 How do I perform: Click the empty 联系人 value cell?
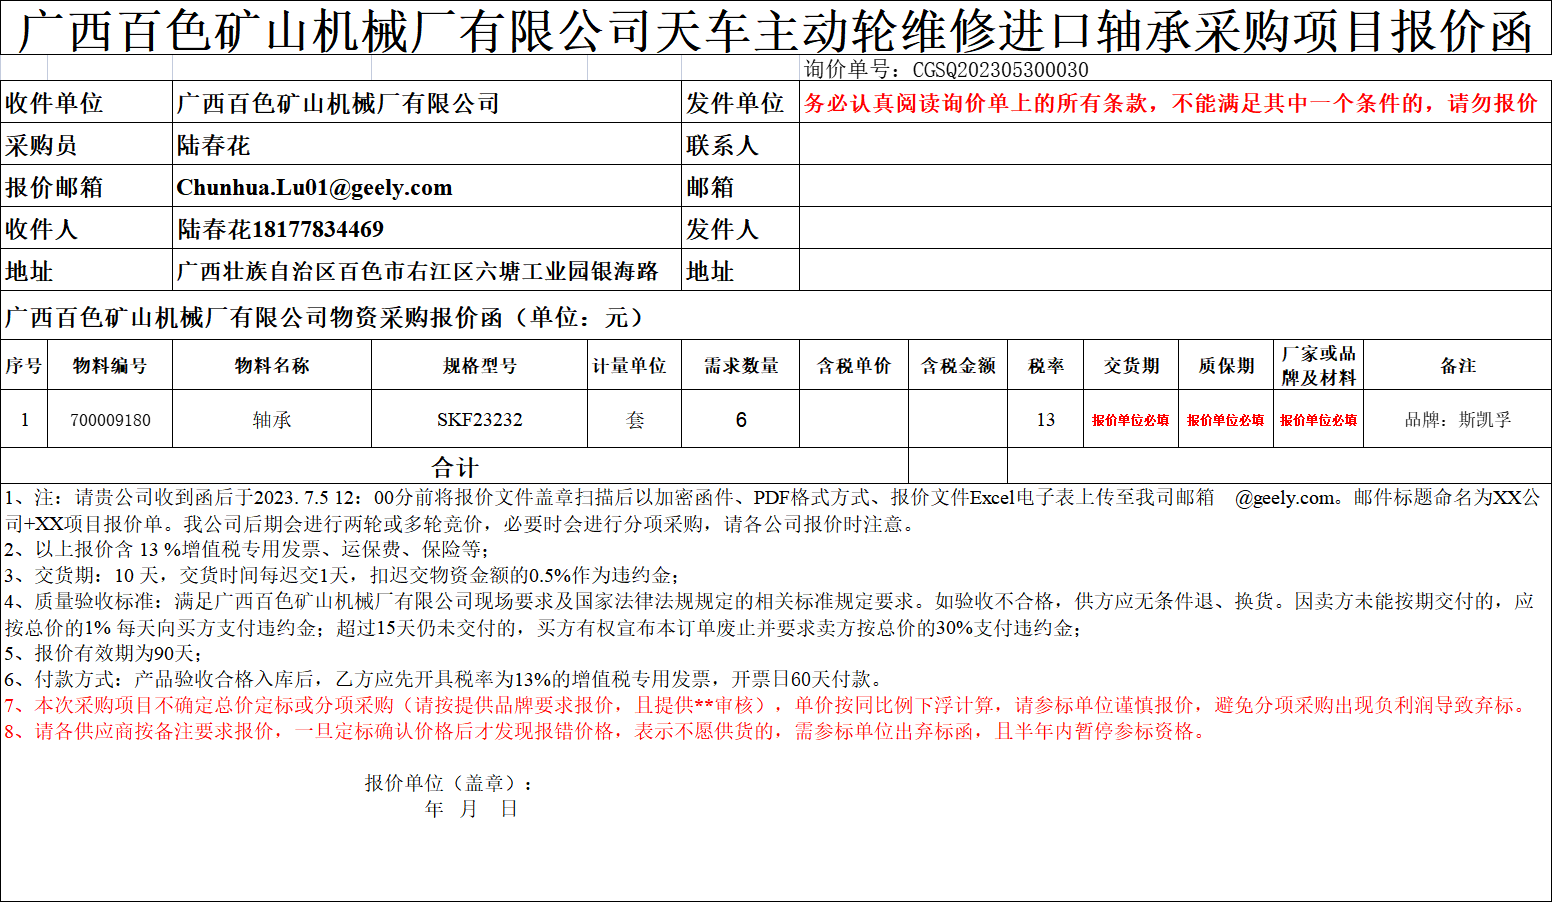1175,145
